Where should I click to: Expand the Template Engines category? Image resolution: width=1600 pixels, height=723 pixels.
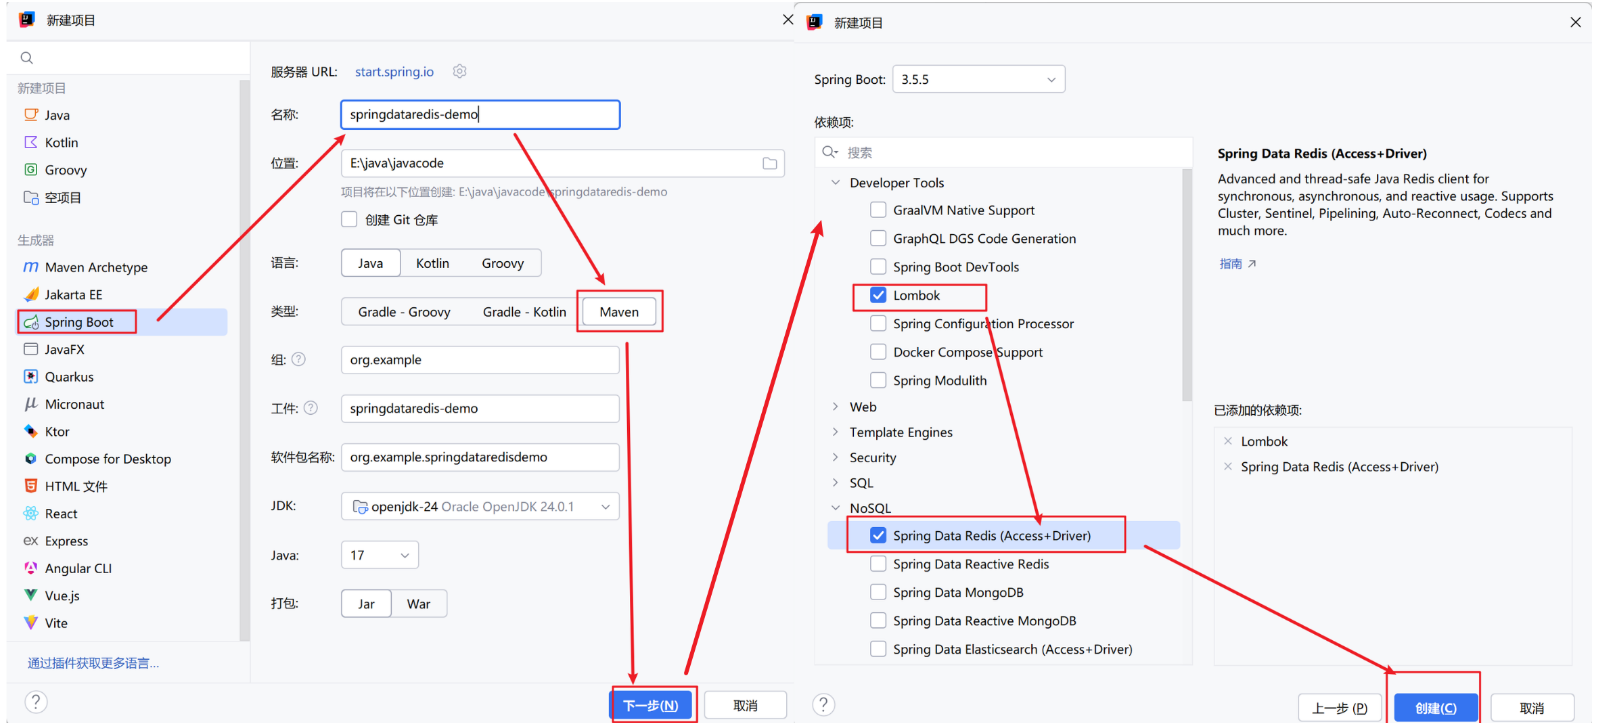click(836, 432)
